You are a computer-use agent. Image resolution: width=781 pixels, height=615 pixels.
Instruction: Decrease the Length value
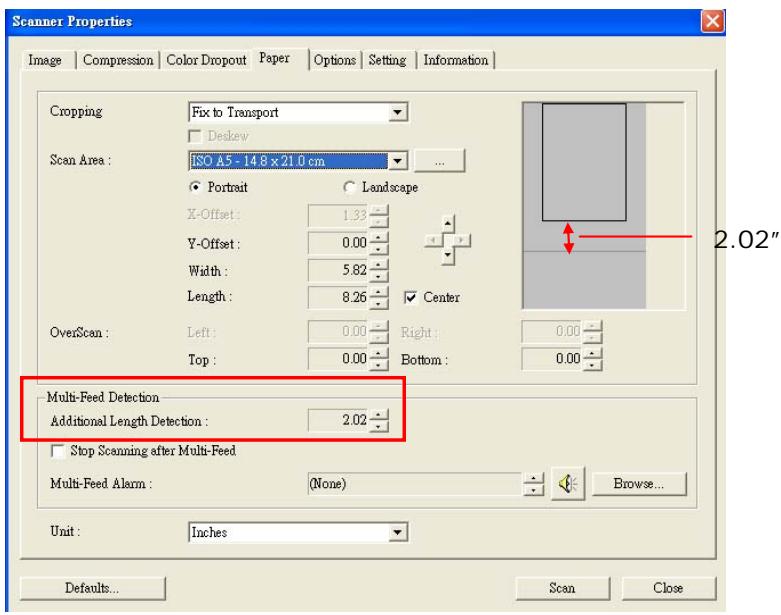[x=379, y=303]
